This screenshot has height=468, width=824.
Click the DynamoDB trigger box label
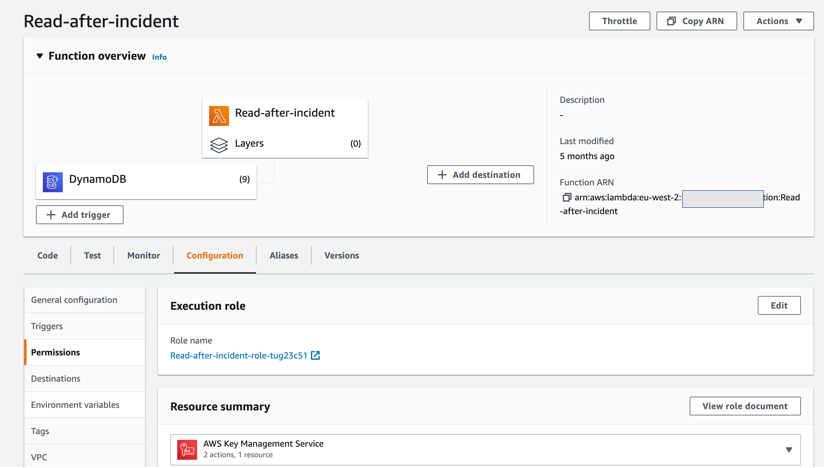98,179
